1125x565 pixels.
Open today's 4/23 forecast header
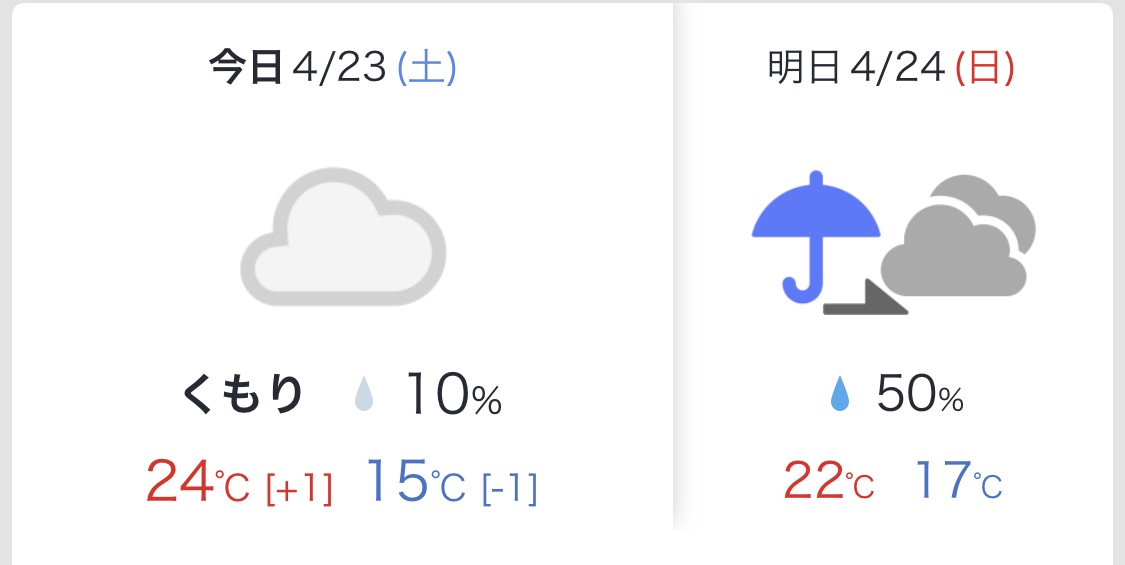pos(333,68)
